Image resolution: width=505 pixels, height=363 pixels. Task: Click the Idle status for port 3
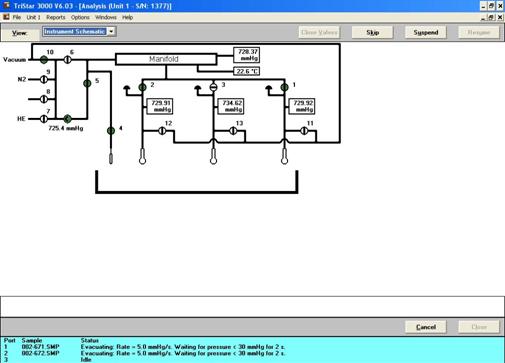pyautogui.click(x=86, y=360)
